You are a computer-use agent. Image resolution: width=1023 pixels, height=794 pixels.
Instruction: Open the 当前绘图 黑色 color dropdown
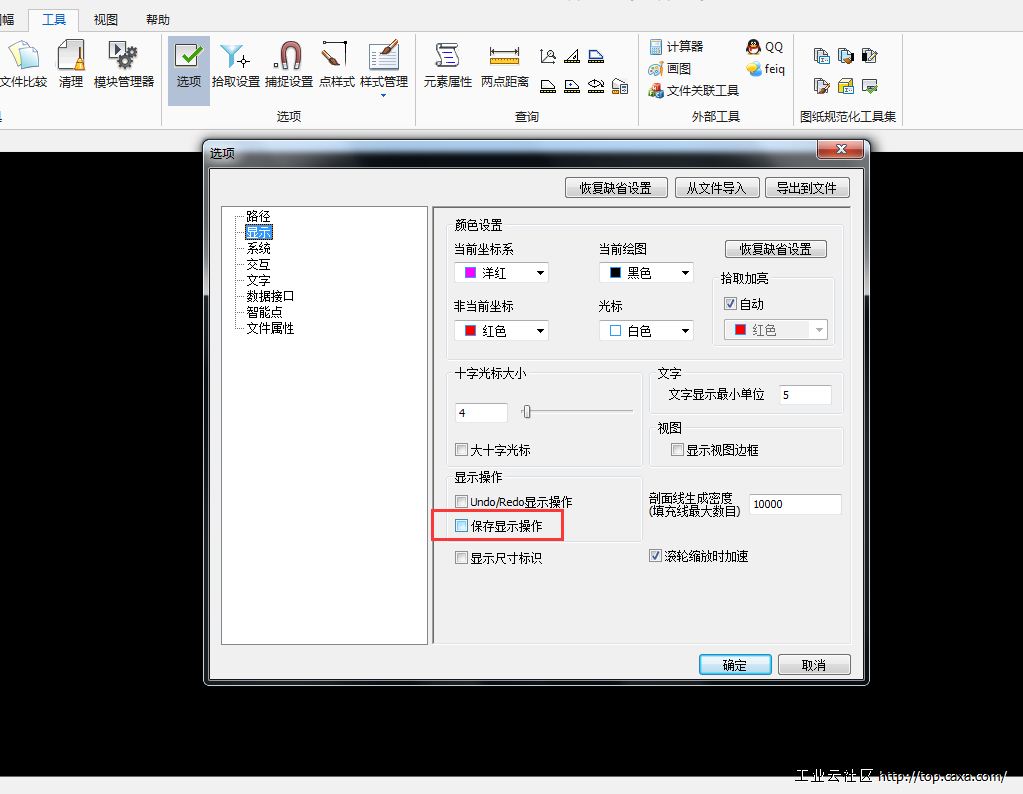[646, 273]
